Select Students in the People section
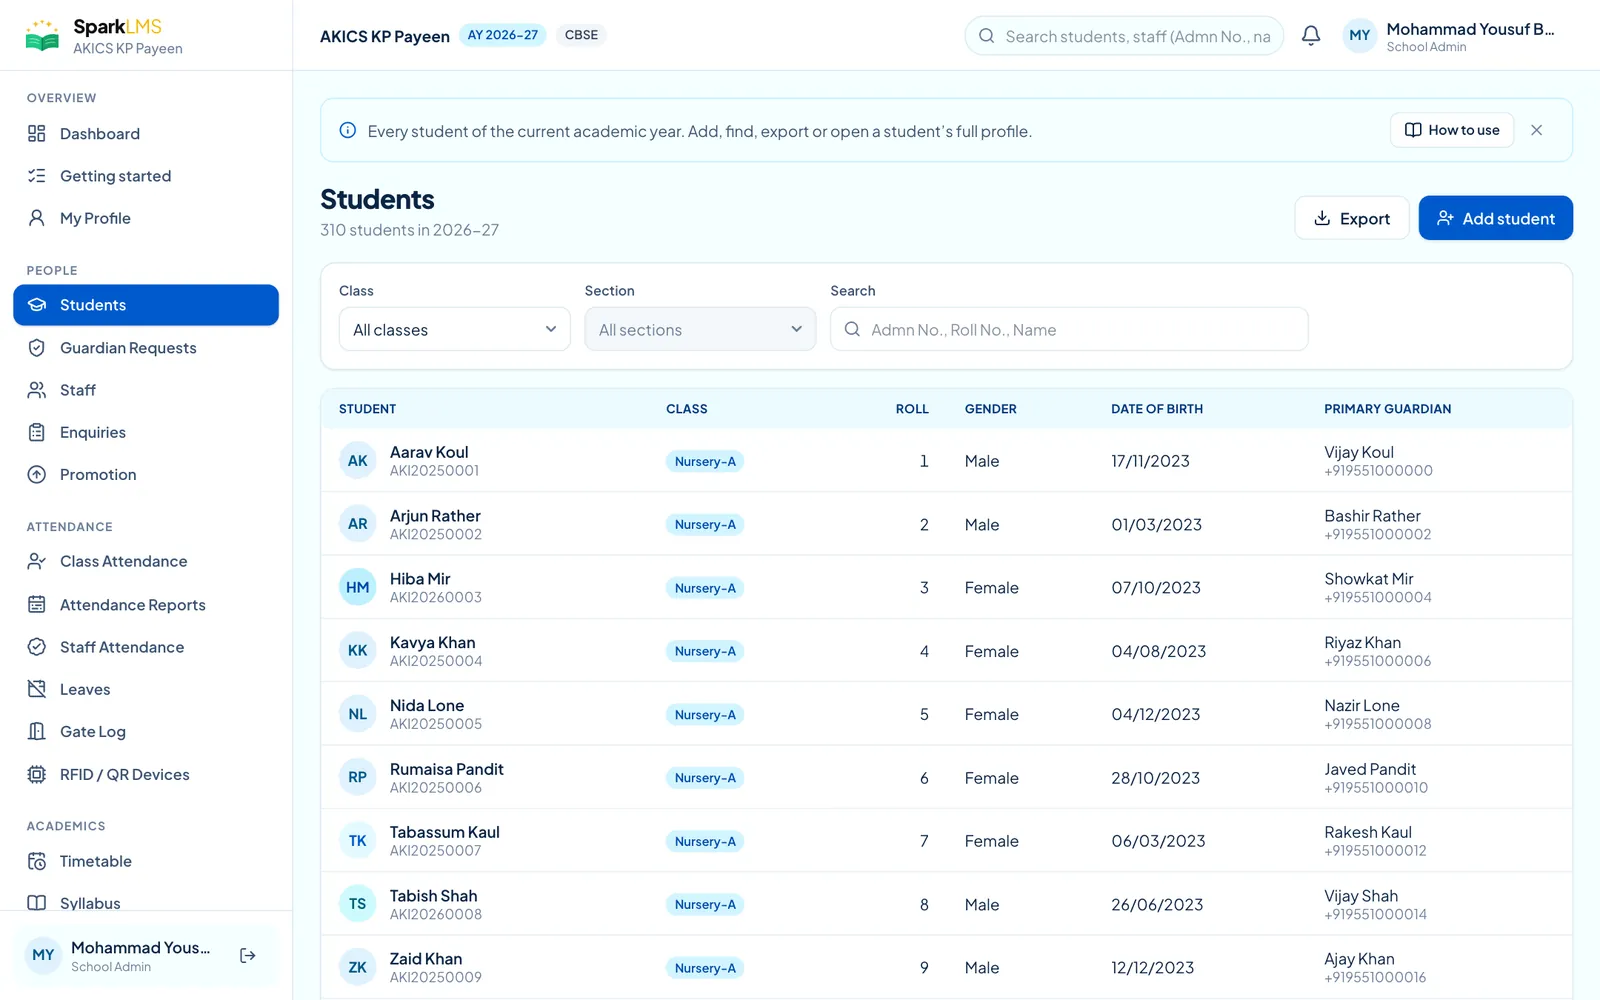Screen dimensions: 1600x1000 (146, 305)
